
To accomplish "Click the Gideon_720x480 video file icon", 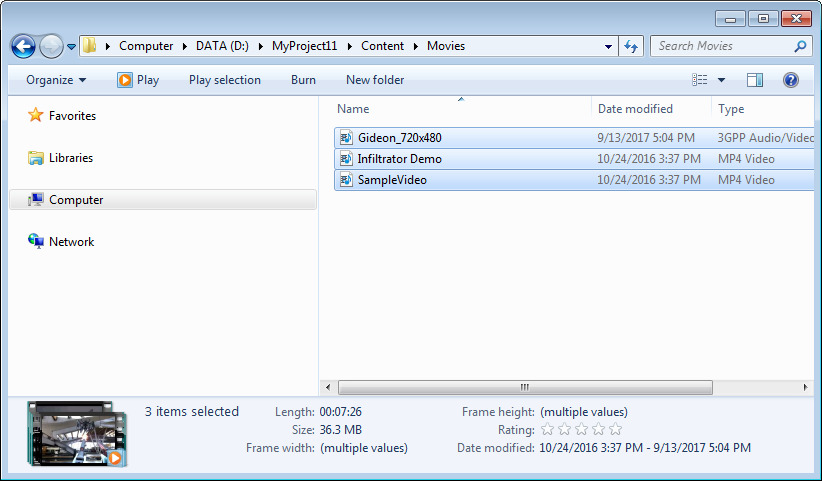I will (346, 138).
